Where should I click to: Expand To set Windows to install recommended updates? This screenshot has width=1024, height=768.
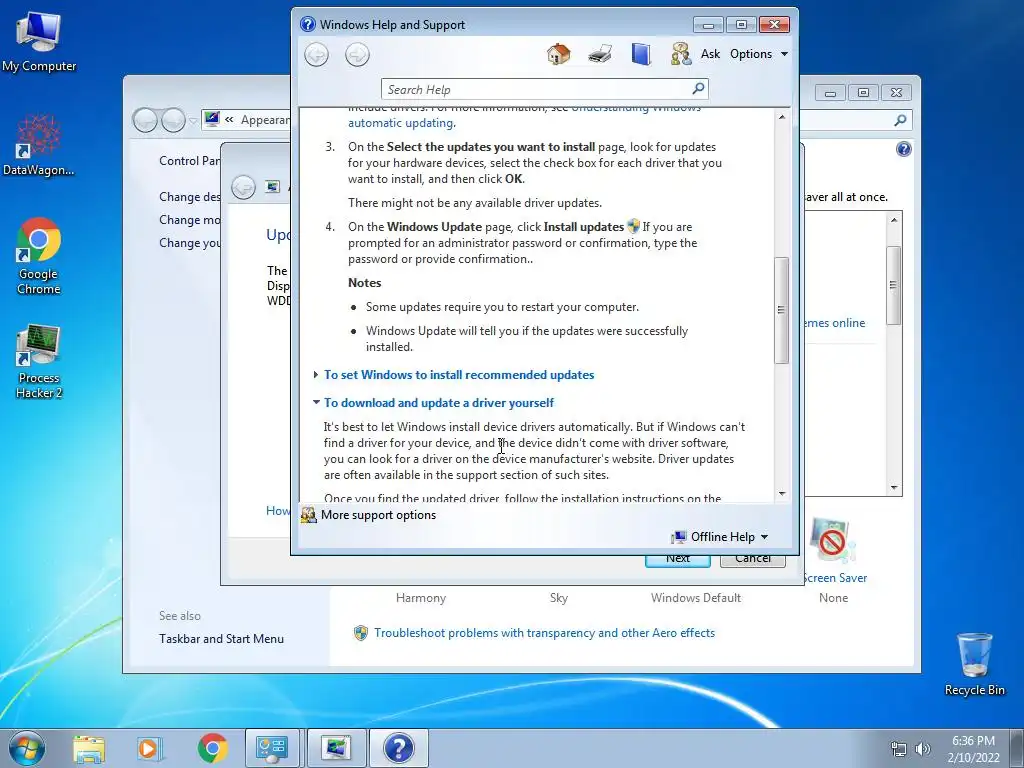[458, 375]
